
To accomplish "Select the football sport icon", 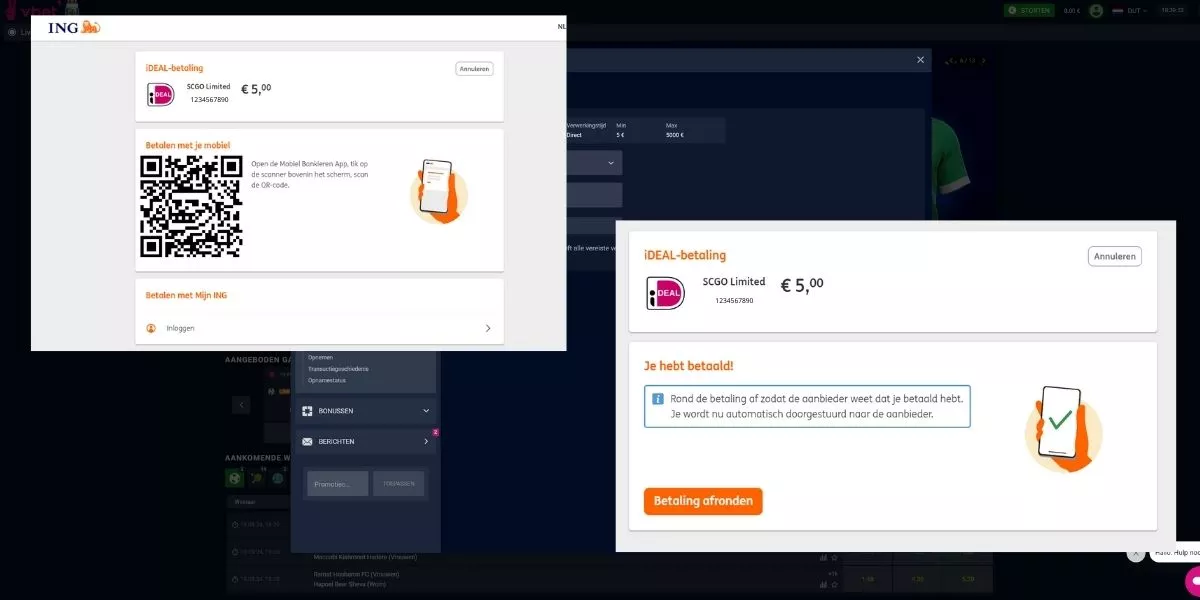I will point(235,478).
